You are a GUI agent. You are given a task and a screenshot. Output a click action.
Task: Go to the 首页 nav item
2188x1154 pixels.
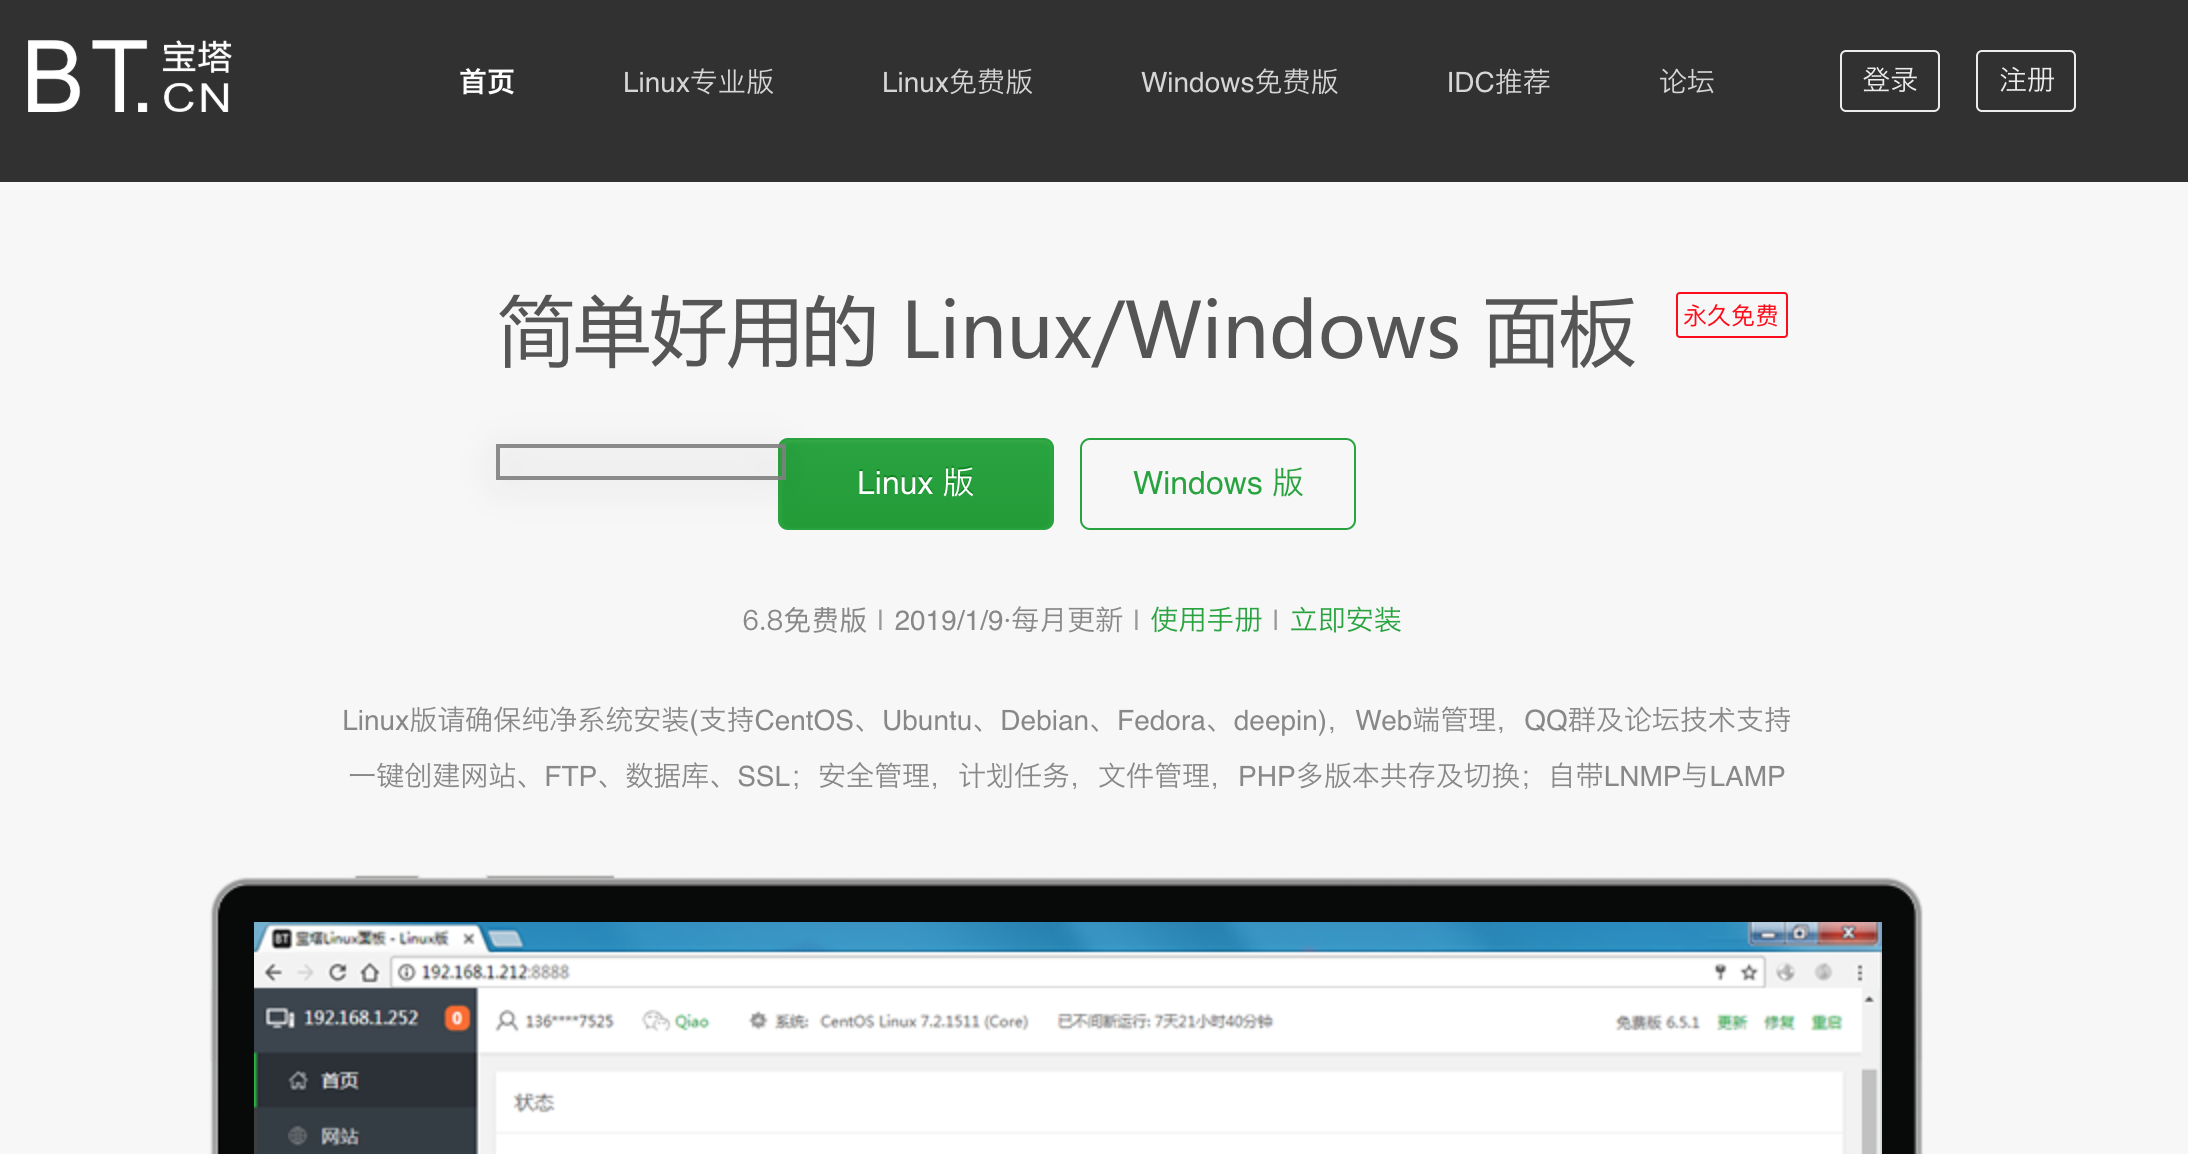pos(487,81)
